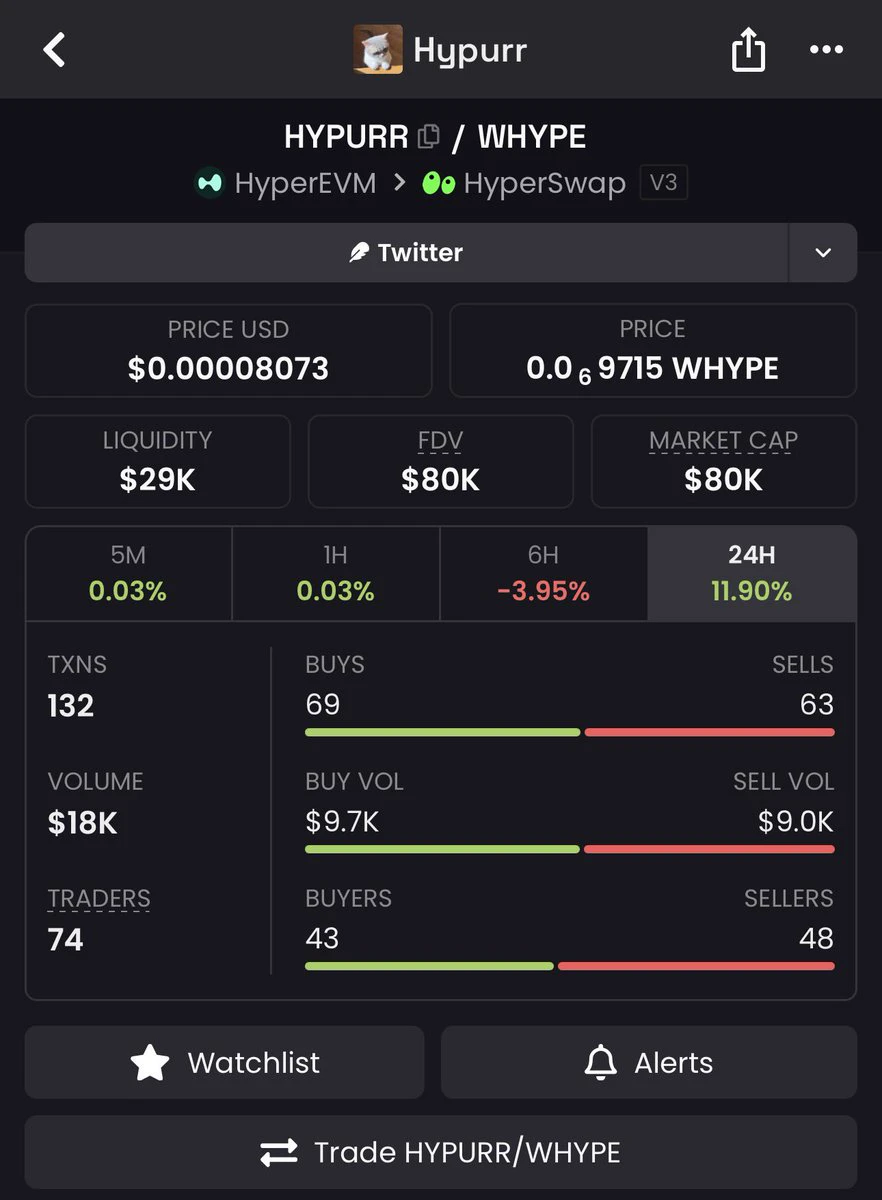Tap the bell icon on Alerts

[x=600, y=1062]
